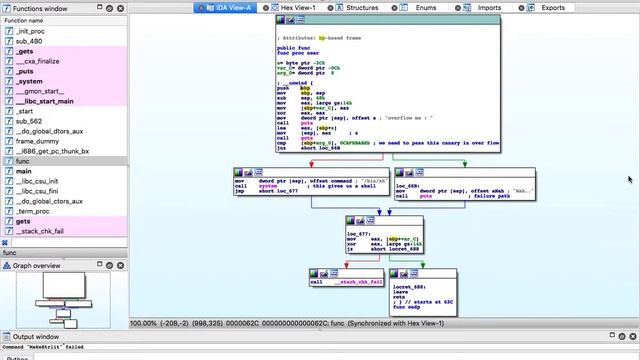Close the Structures tab with its circle icon

tap(330, 8)
